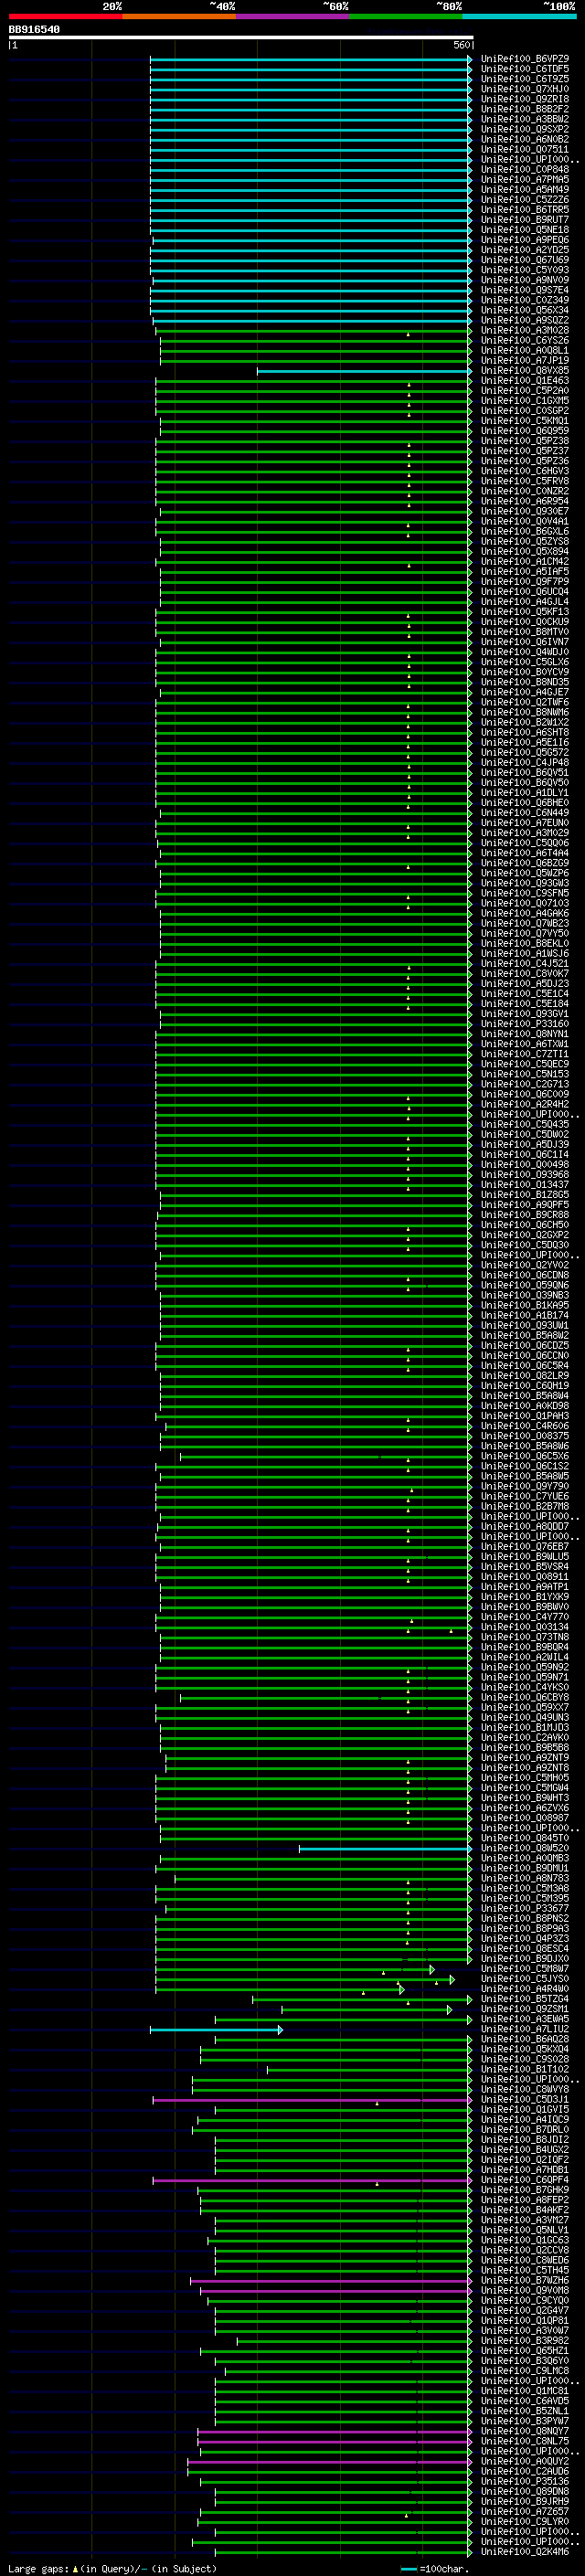Click the green alignment bar for UniRef100_C6YS26
The width and height of the screenshot is (585, 2576).
click(316, 340)
